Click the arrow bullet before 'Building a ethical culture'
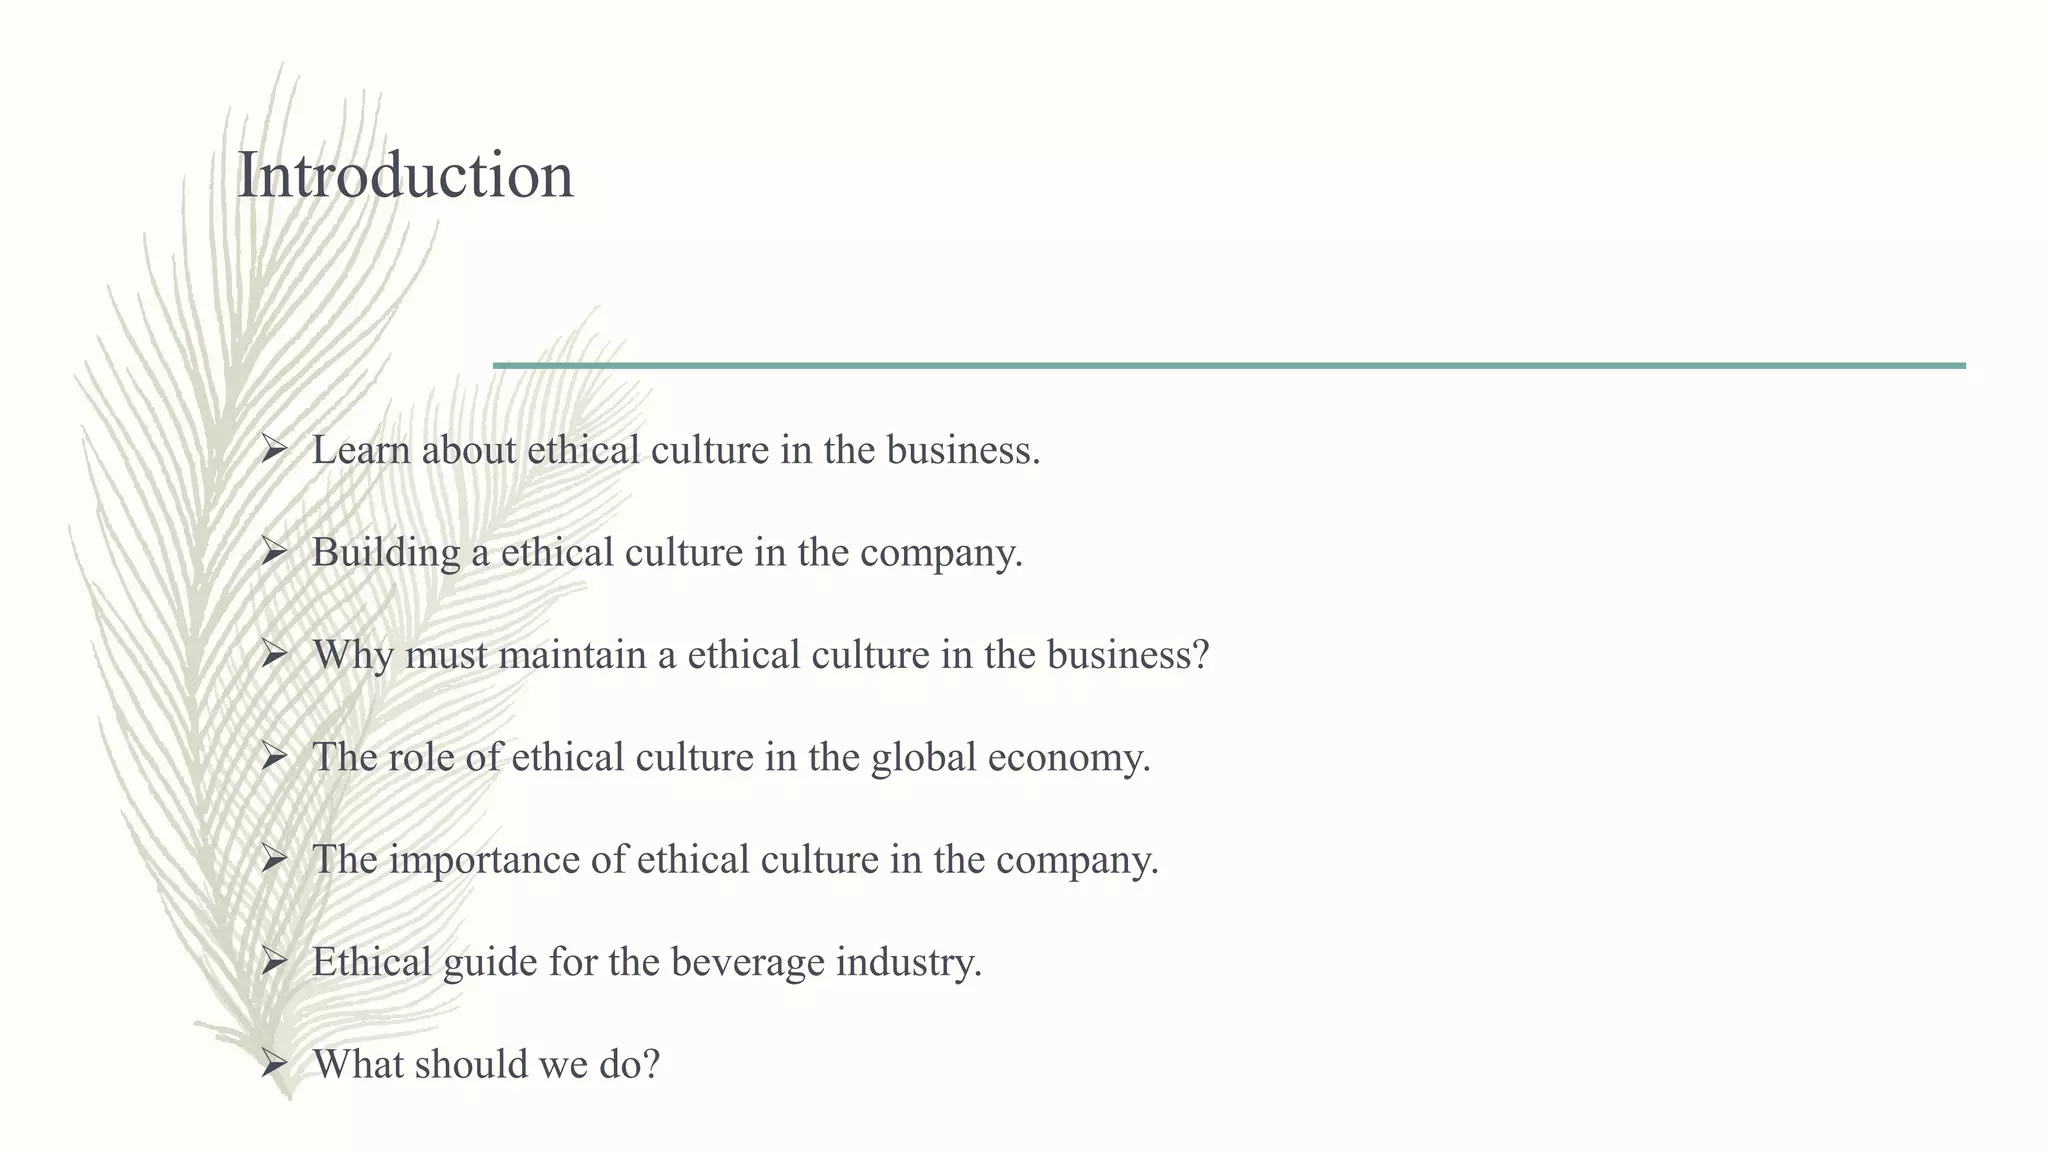The width and height of the screenshot is (2048, 1152). click(x=274, y=551)
